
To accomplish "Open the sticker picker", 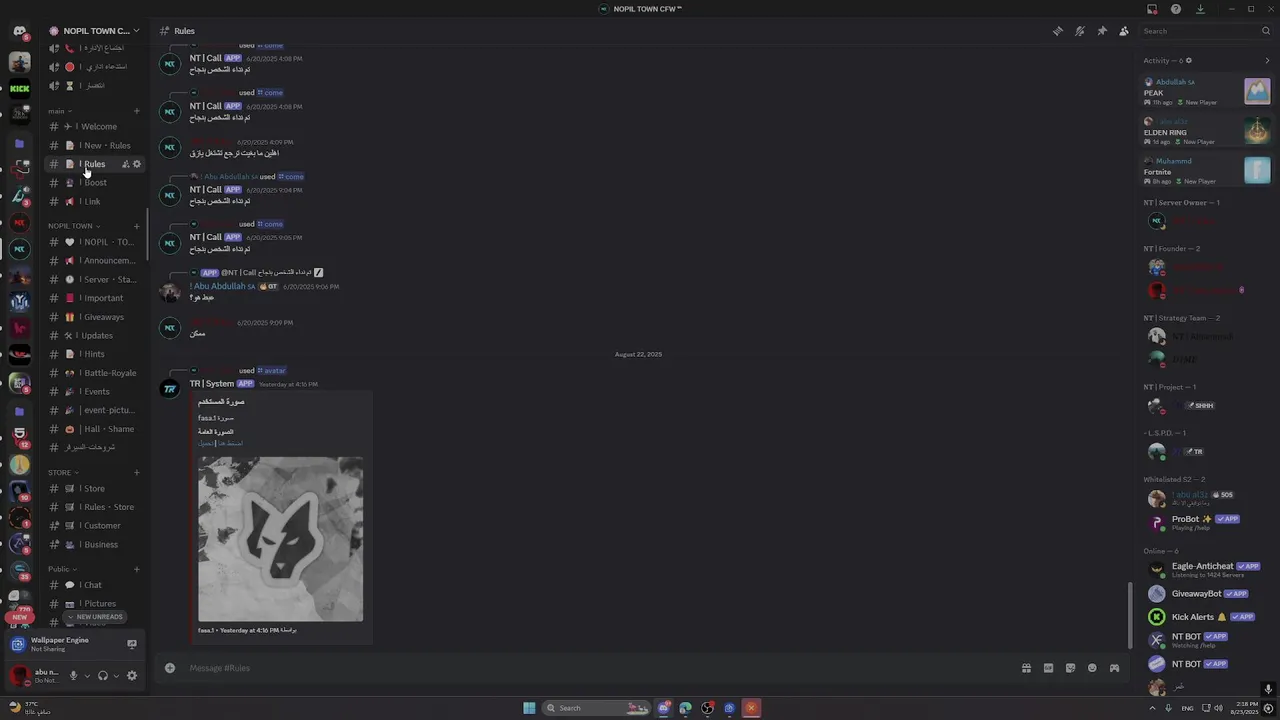I will (x=1070, y=668).
